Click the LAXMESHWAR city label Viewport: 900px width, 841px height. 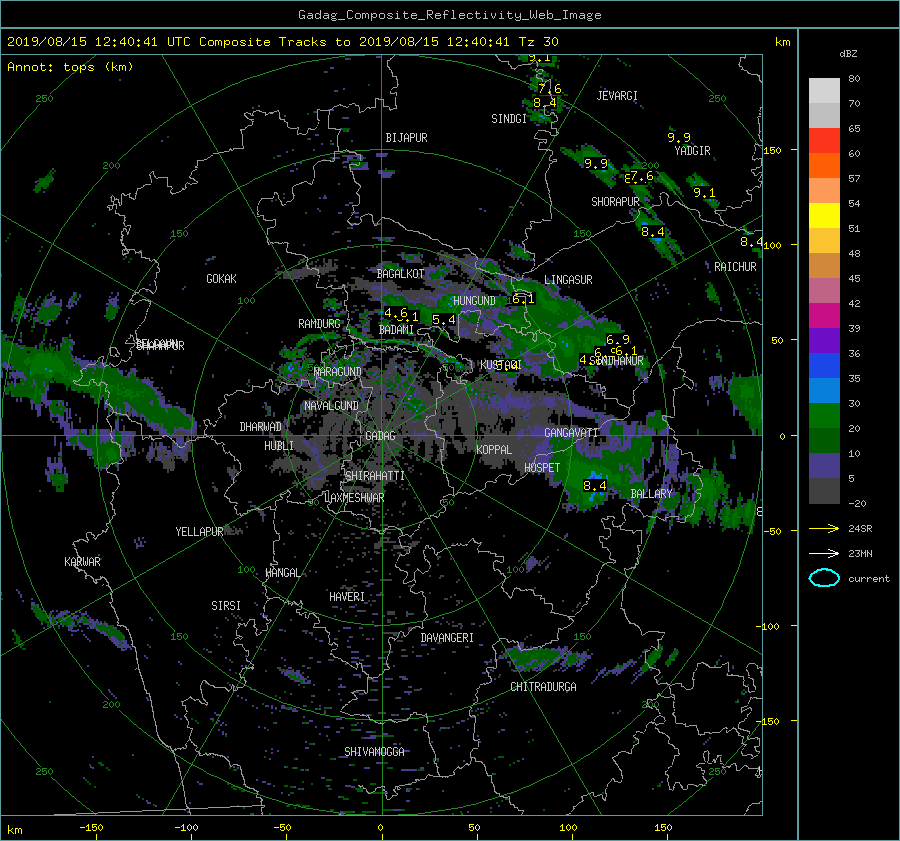[x=354, y=498]
